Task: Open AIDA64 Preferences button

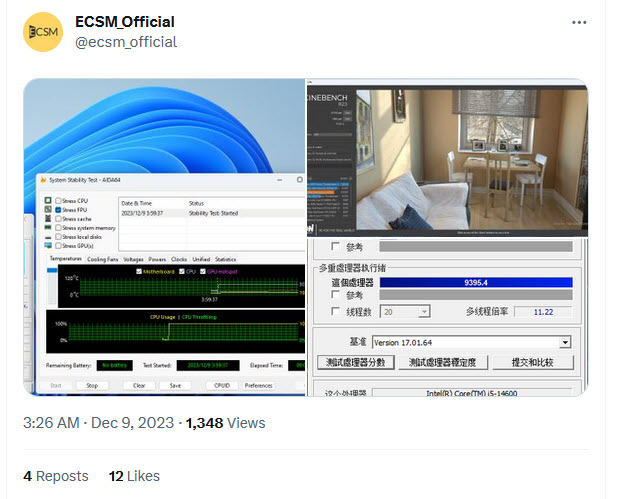Action: [259, 385]
